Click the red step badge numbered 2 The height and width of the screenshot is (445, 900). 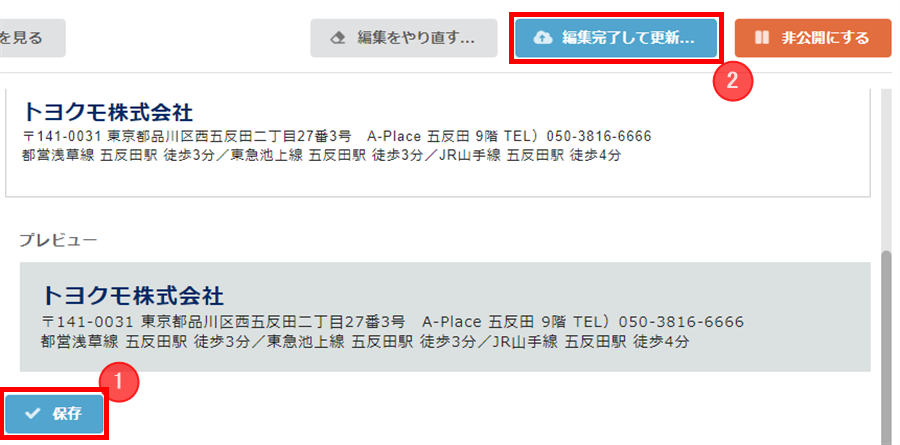732,81
